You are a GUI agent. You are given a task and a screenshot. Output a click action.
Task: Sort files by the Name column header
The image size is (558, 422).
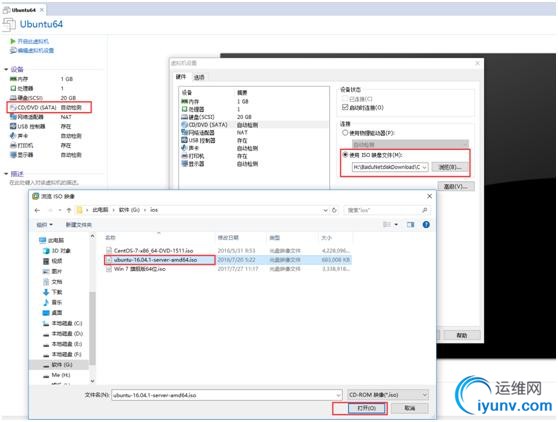110,238
